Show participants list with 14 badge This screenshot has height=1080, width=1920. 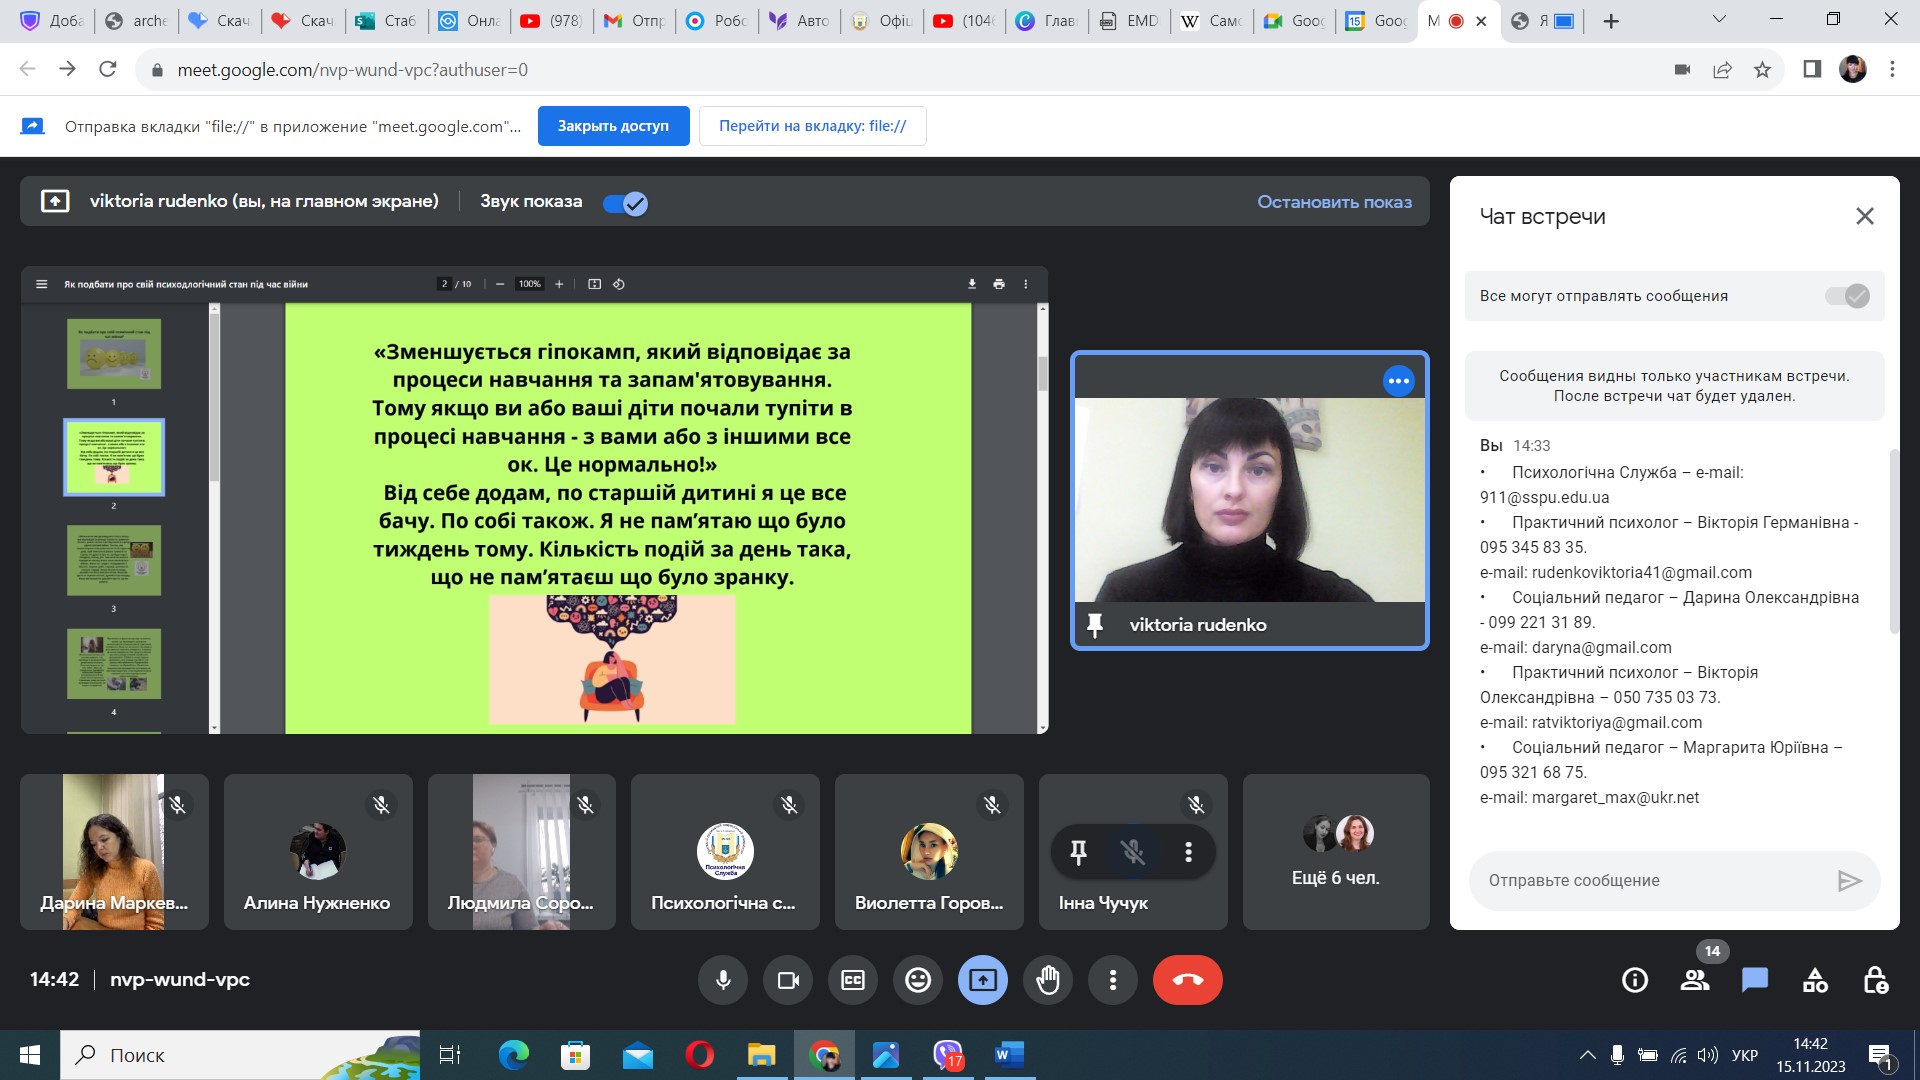pos(1695,980)
